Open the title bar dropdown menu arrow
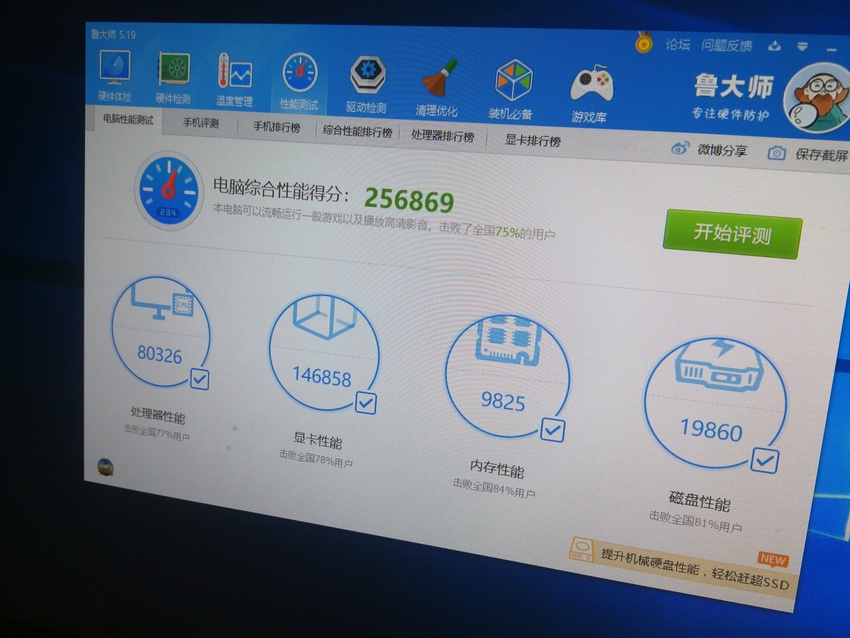Screen dimensions: 850x638 pyautogui.click(x=803, y=47)
